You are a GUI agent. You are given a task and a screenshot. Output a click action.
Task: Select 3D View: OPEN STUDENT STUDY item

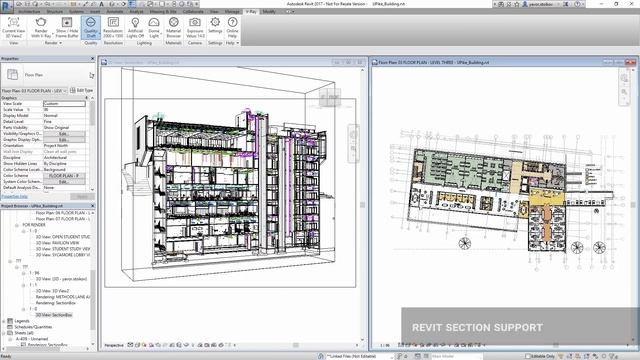[63, 237]
